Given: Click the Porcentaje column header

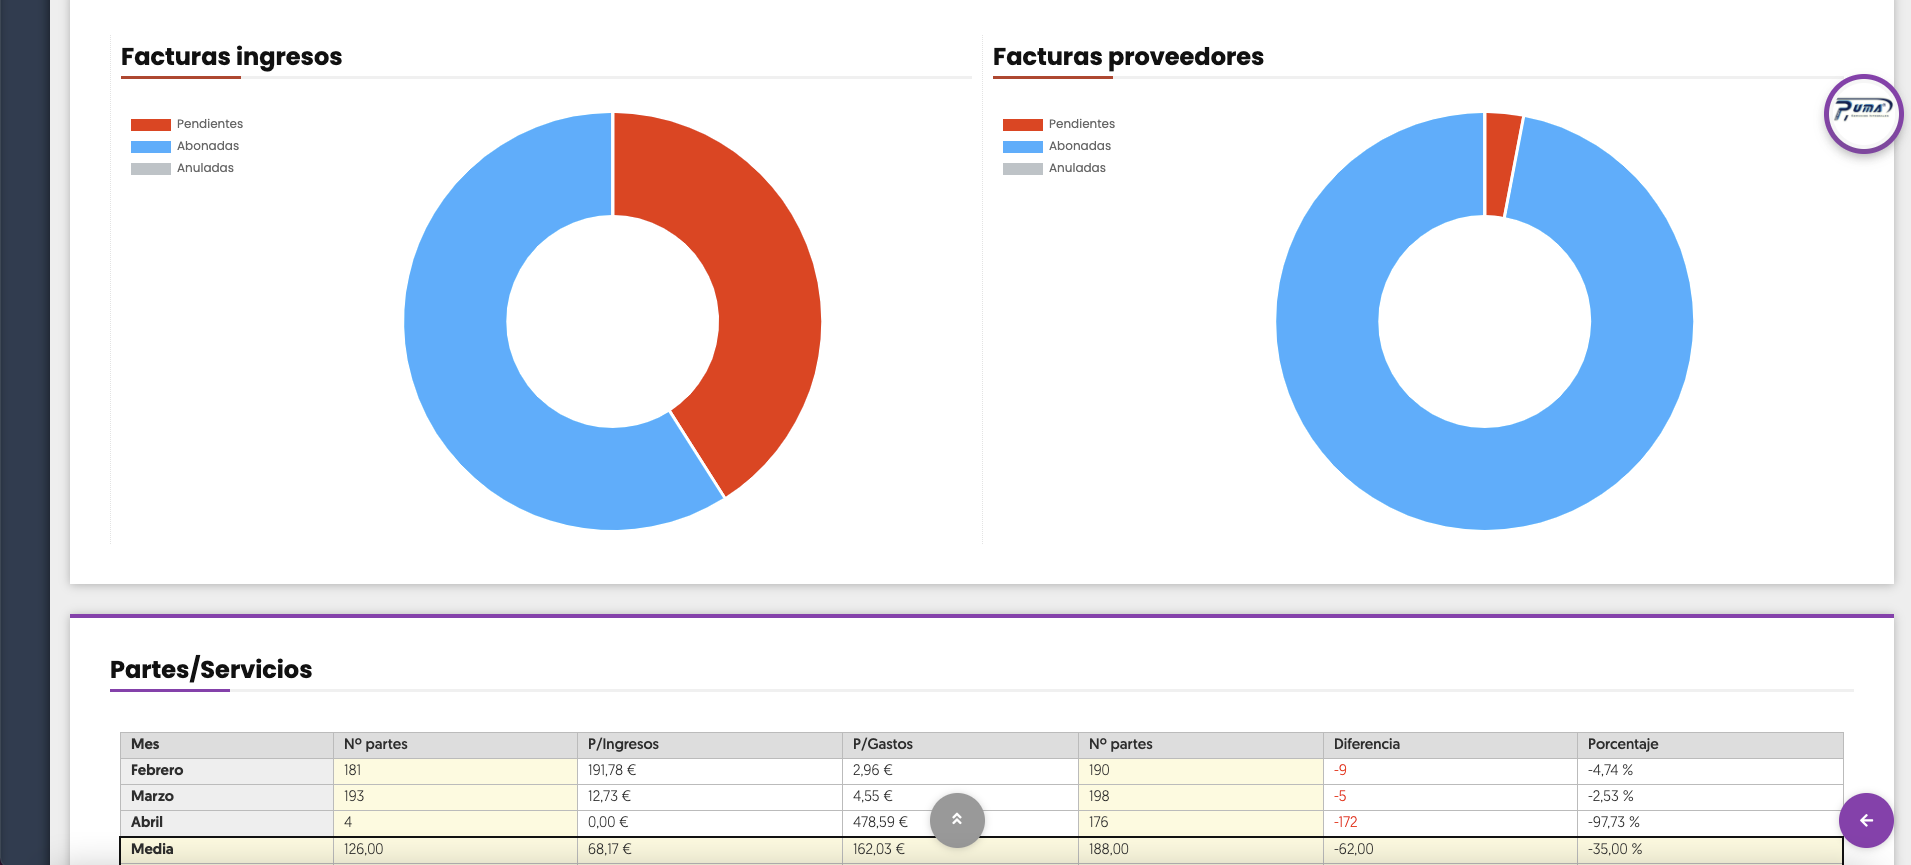Looking at the screenshot, I should [x=1622, y=744].
